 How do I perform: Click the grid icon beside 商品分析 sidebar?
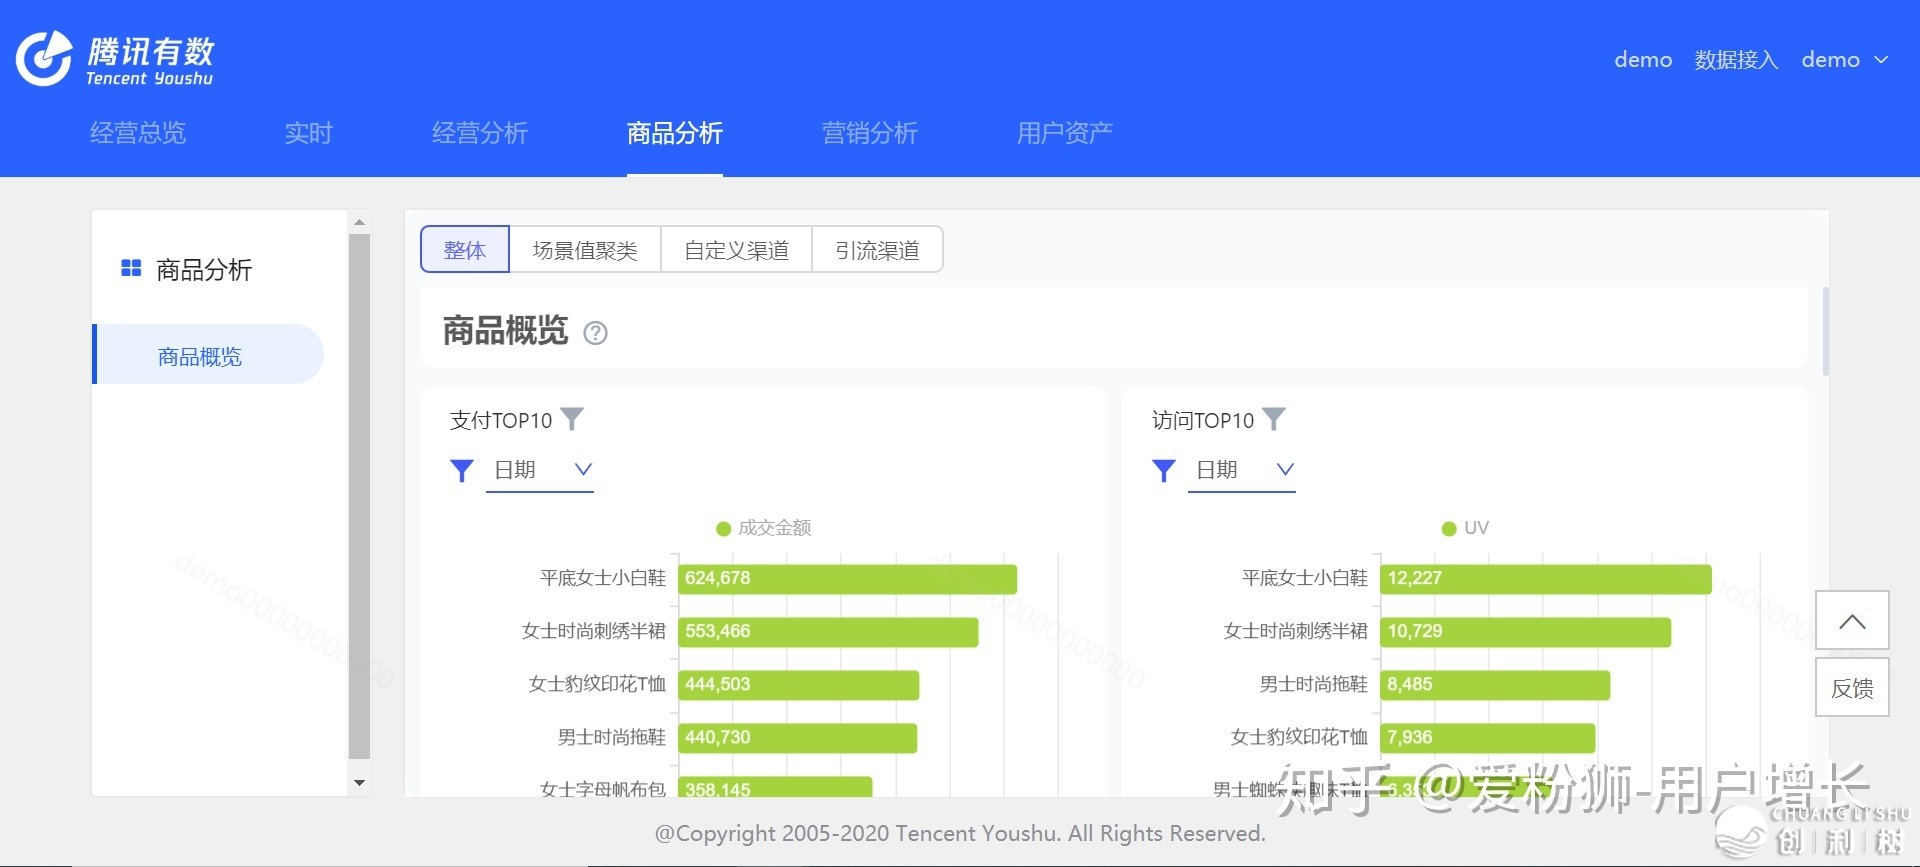pyautogui.click(x=131, y=268)
